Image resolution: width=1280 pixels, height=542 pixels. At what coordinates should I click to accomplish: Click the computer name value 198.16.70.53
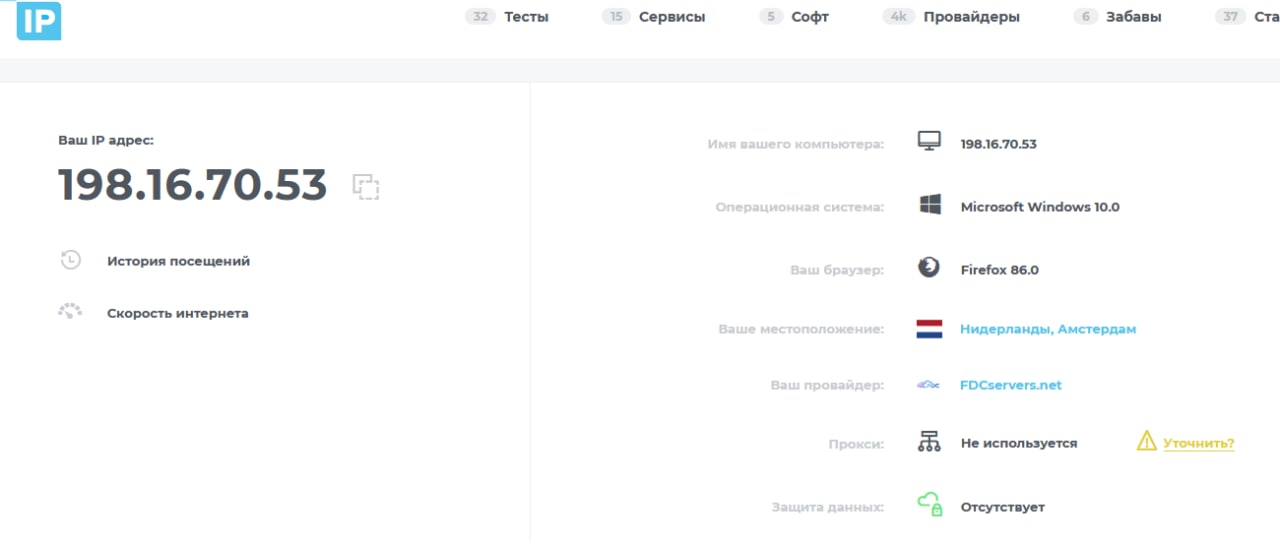(x=998, y=144)
